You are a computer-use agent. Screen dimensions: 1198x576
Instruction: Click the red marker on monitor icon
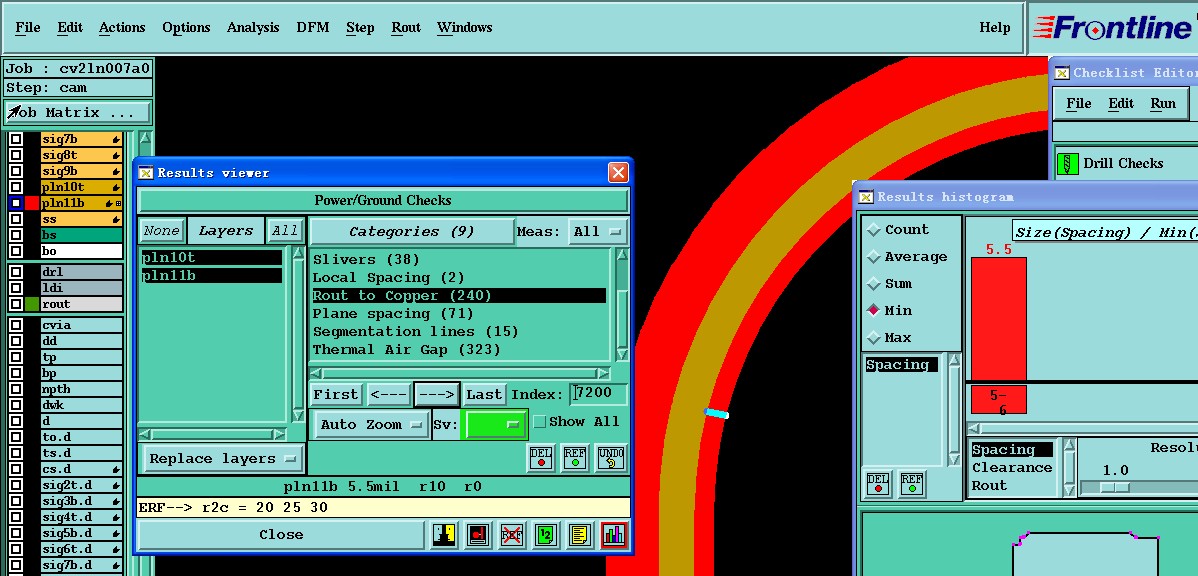478,535
